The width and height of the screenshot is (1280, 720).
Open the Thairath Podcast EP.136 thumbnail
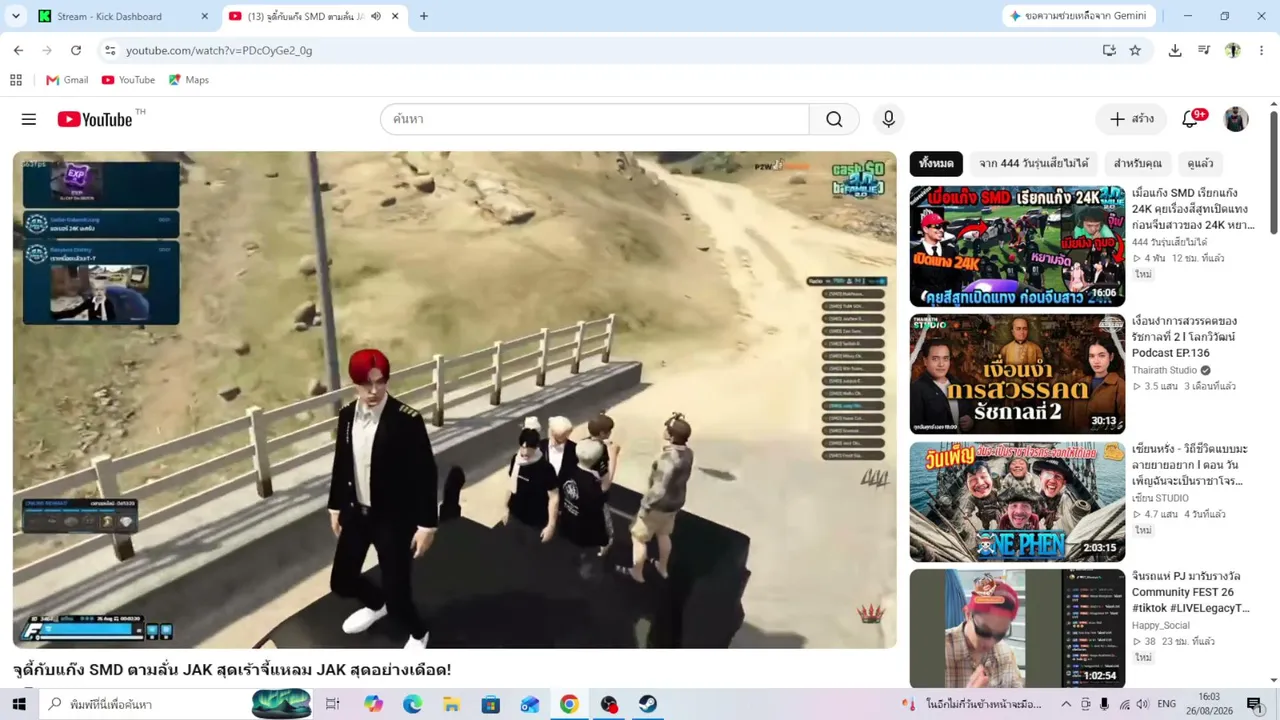pos(1017,374)
